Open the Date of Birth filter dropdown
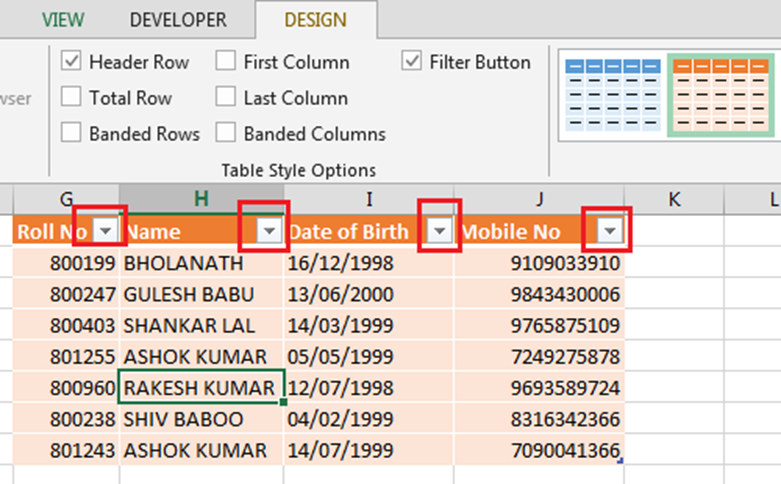781x484 pixels. coord(439,231)
